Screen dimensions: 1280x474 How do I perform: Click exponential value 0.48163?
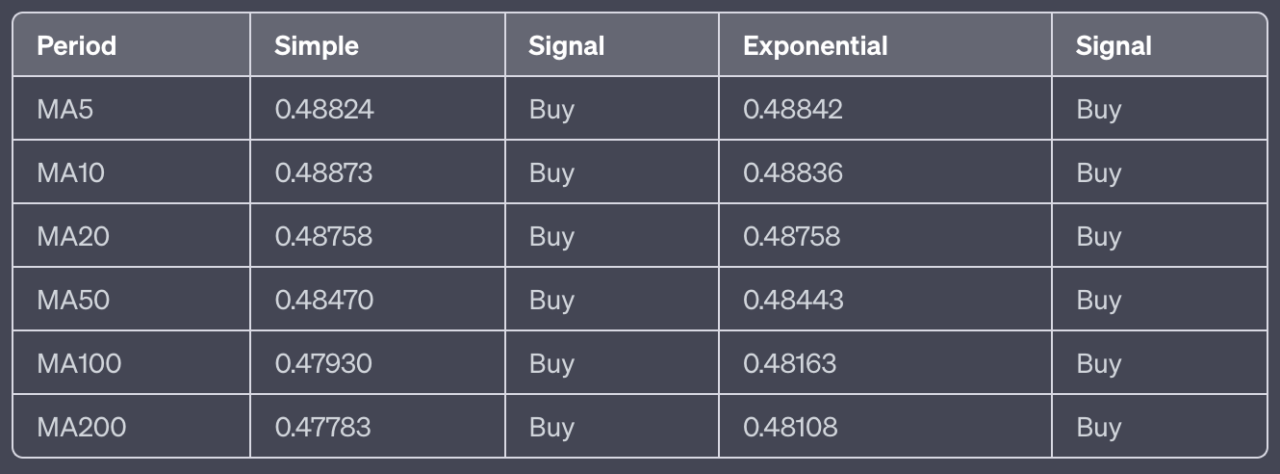[x=789, y=364]
